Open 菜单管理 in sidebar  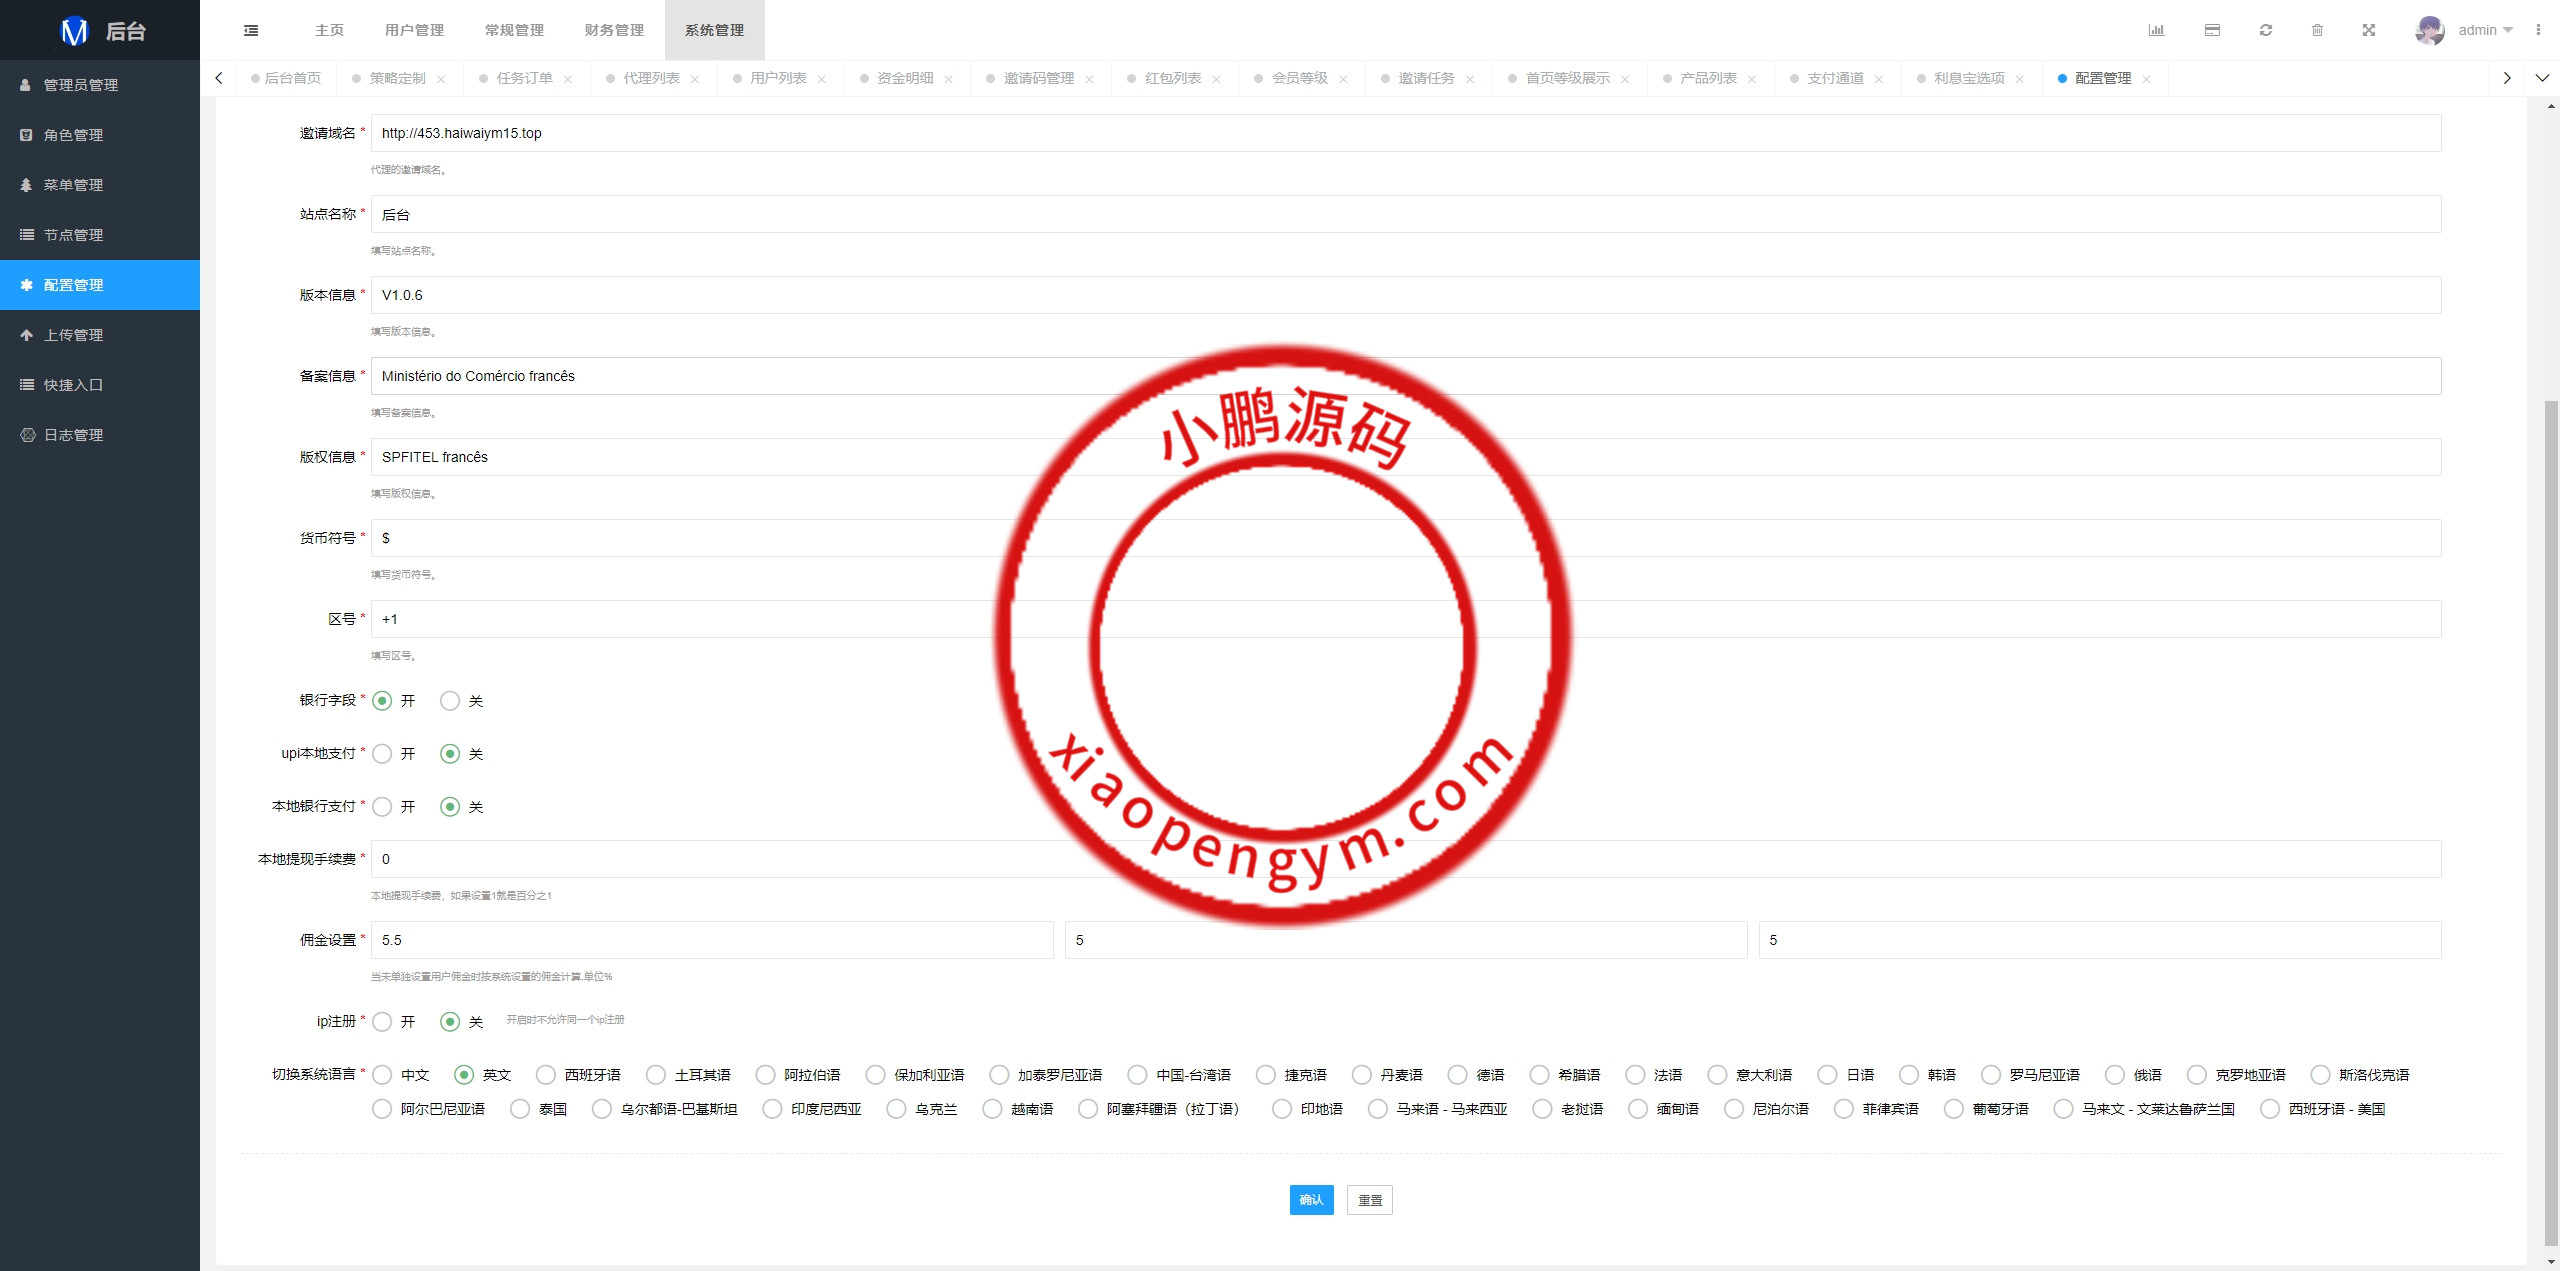pos(100,185)
